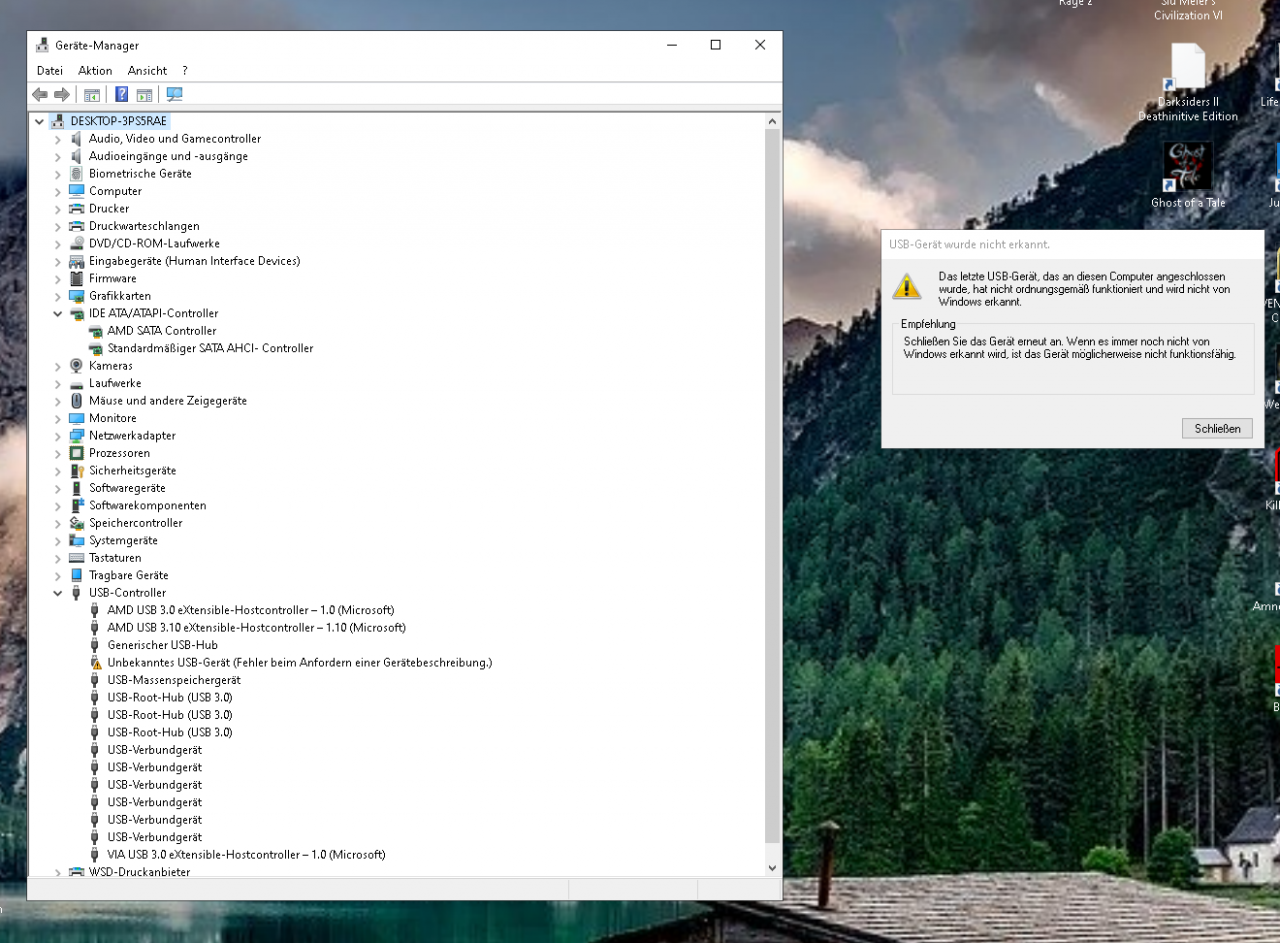Select the Softwaregeräte category

click(x=127, y=488)
